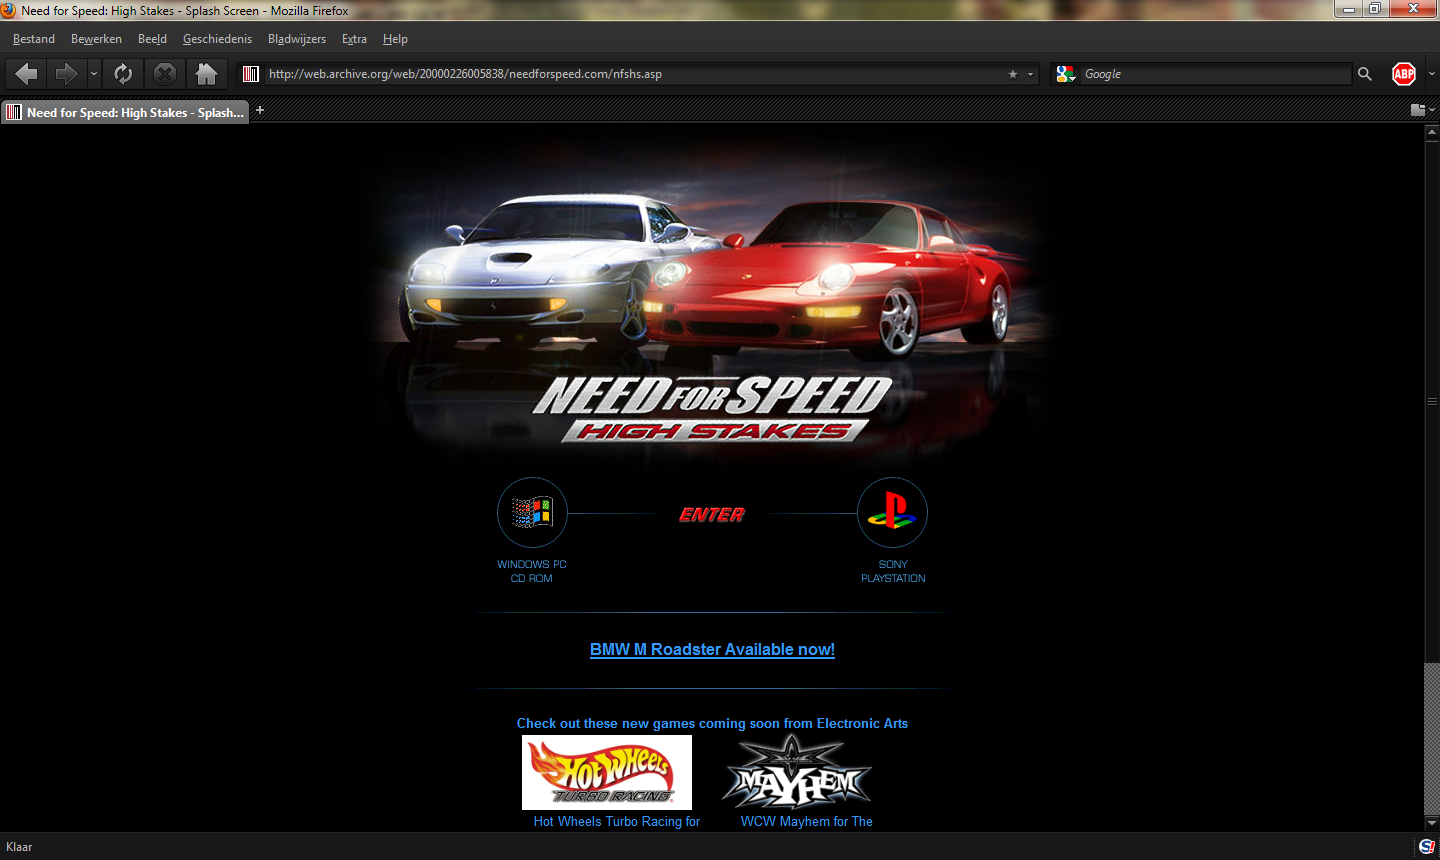Click the WINDOWS PC CD ROM label
The width and height of the screenshot is (1440, 860).
(532, 571)
